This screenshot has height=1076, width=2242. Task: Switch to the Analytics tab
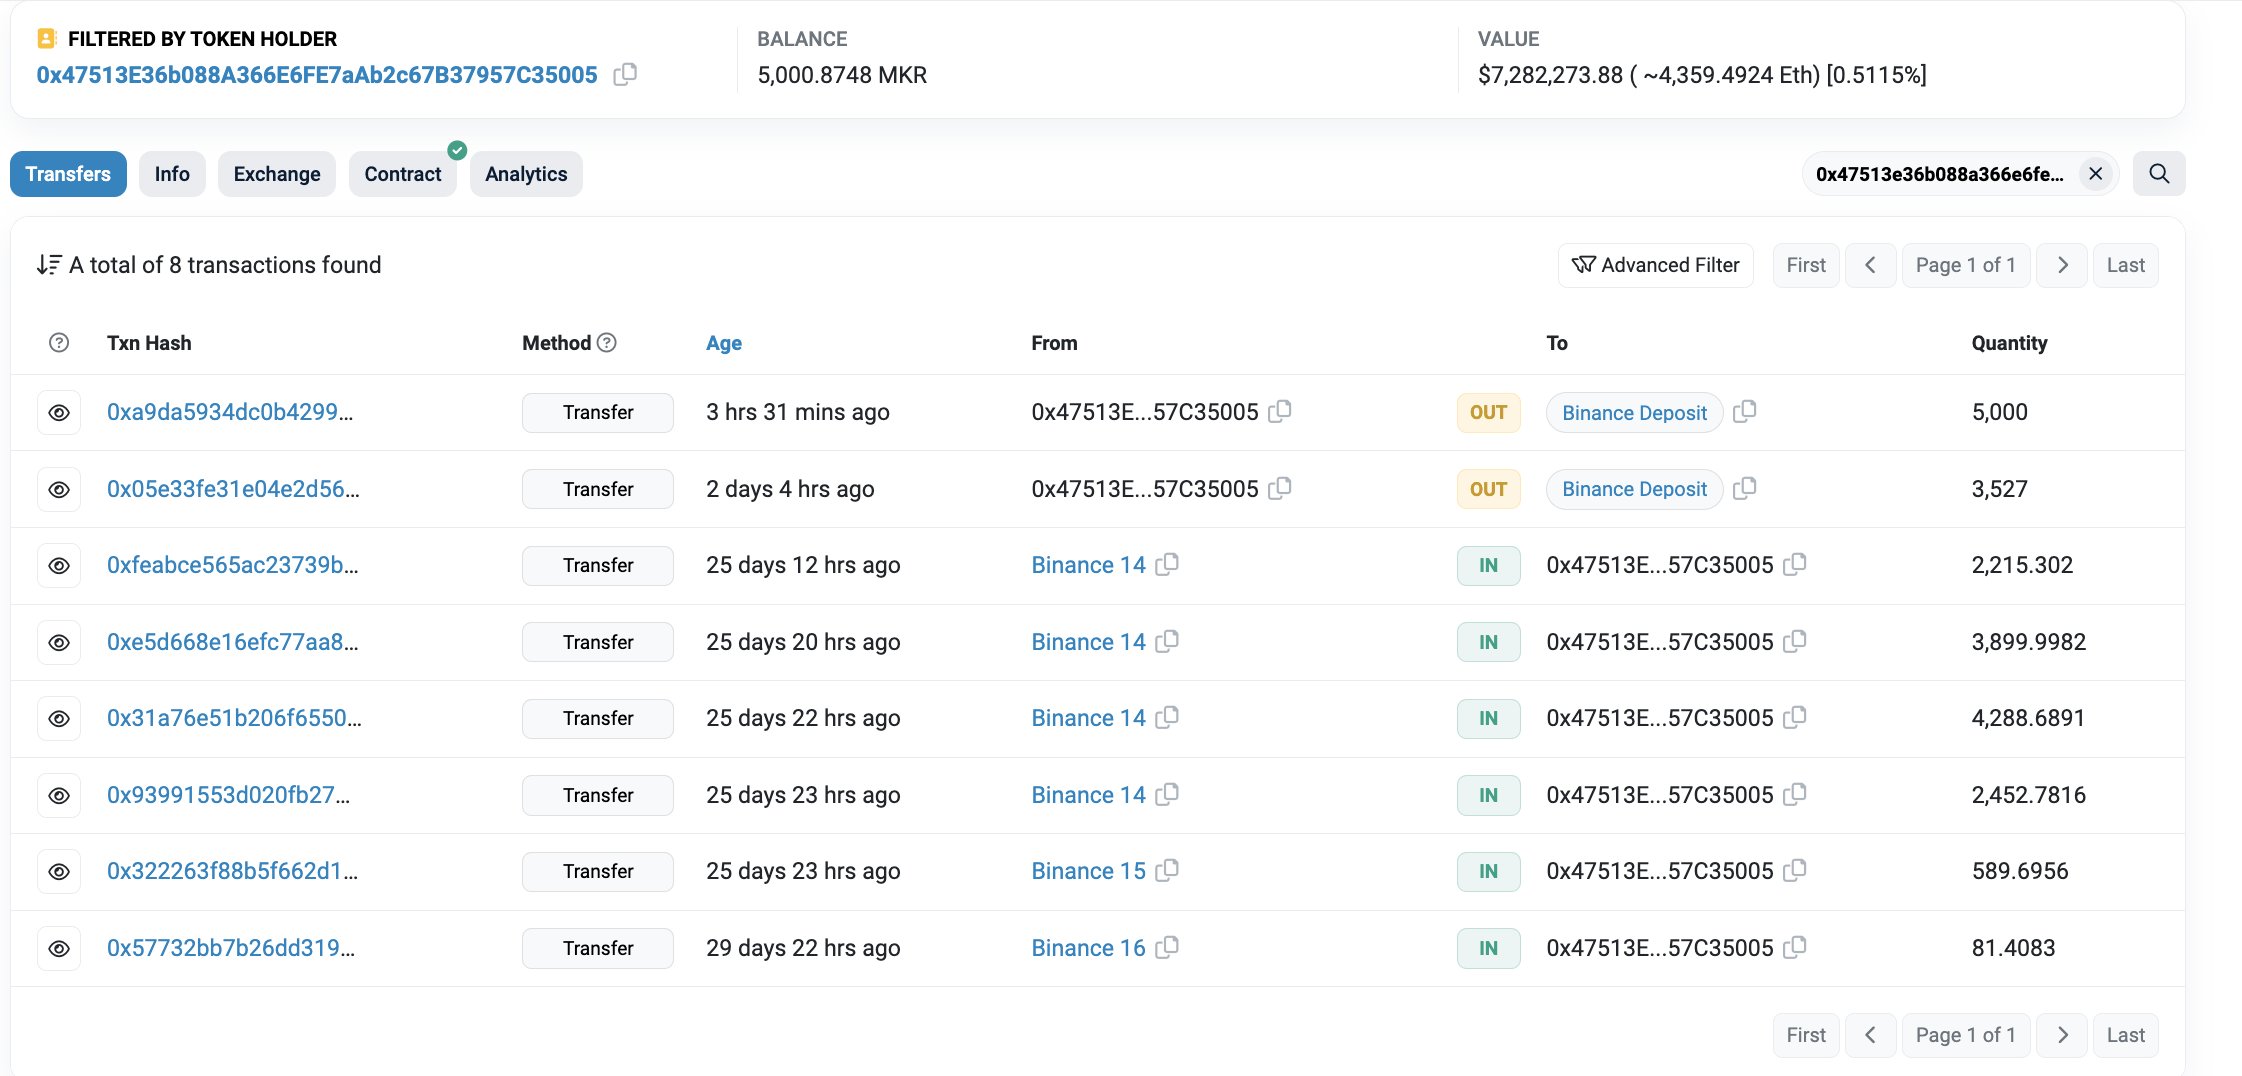(526, 174)
